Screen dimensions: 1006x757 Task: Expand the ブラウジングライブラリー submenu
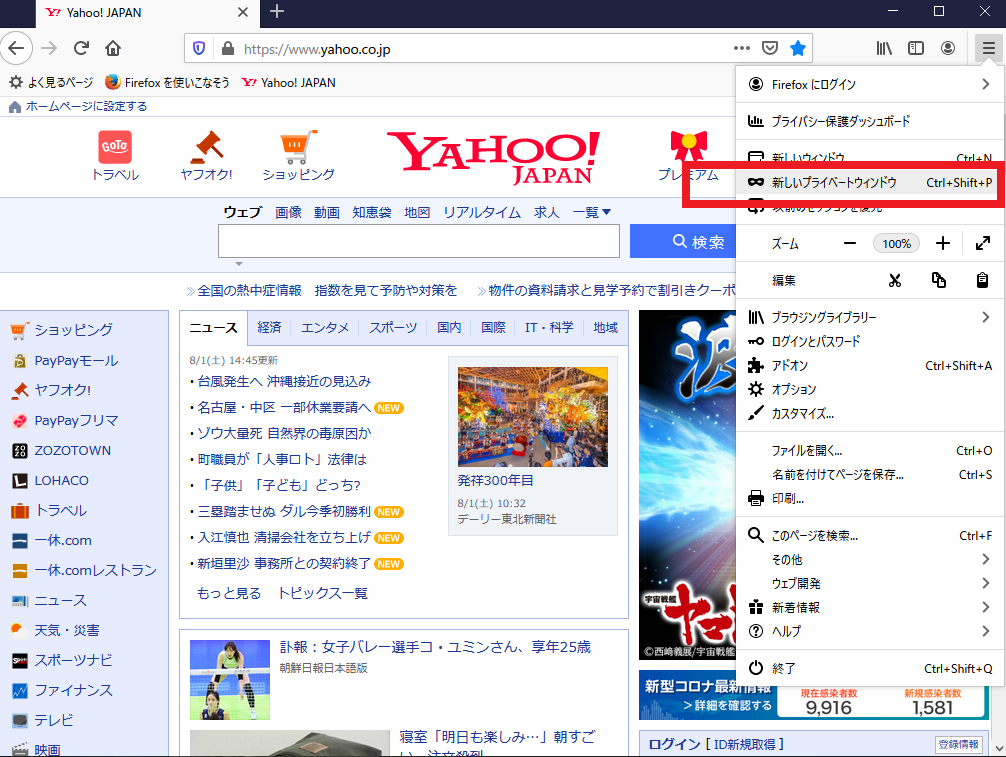(870, 317)
